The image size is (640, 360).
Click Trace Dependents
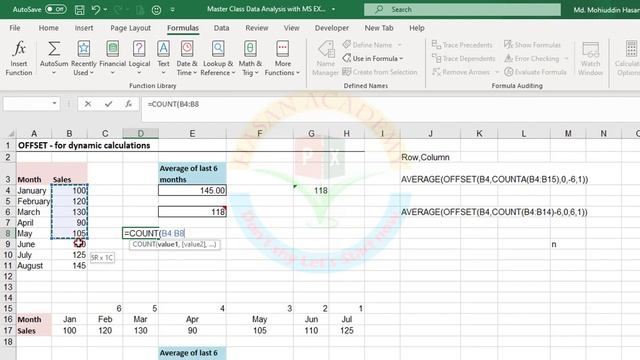click(463, 58)
